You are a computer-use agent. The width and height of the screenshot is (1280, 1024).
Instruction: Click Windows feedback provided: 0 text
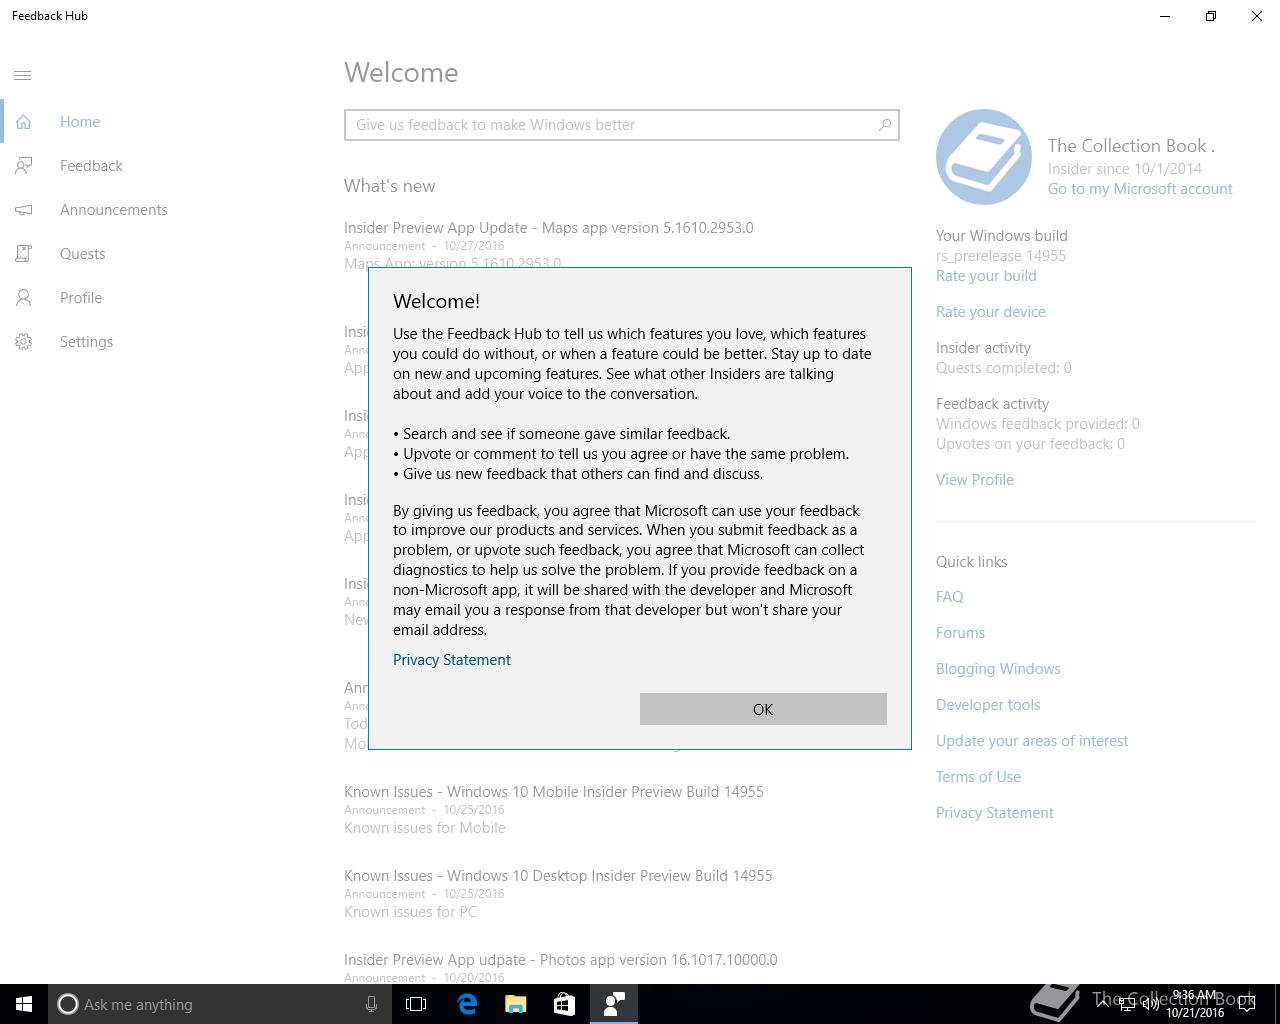1038,424
